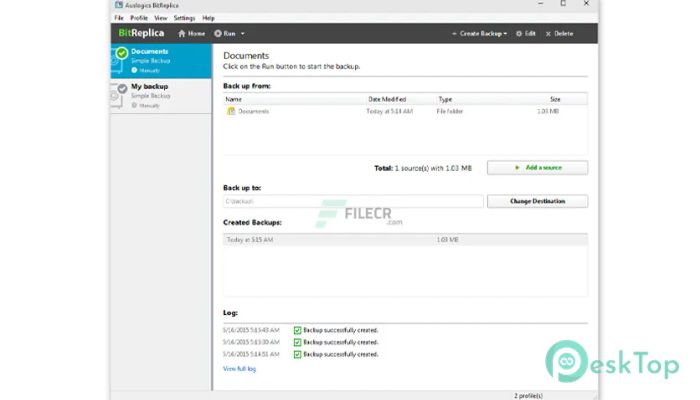700x400 pixels.
Task: Sort sources by Type column
Action: coord(445,99)
